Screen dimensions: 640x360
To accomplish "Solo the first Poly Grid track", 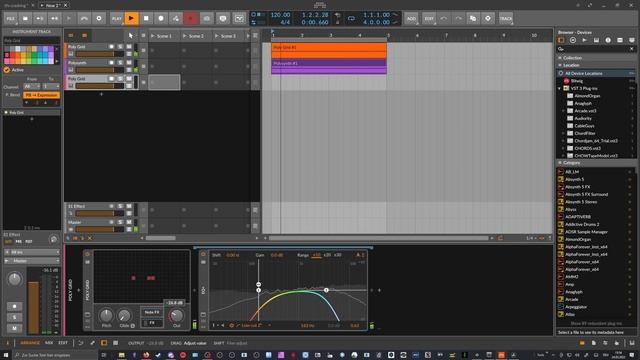I will point(120,47).
